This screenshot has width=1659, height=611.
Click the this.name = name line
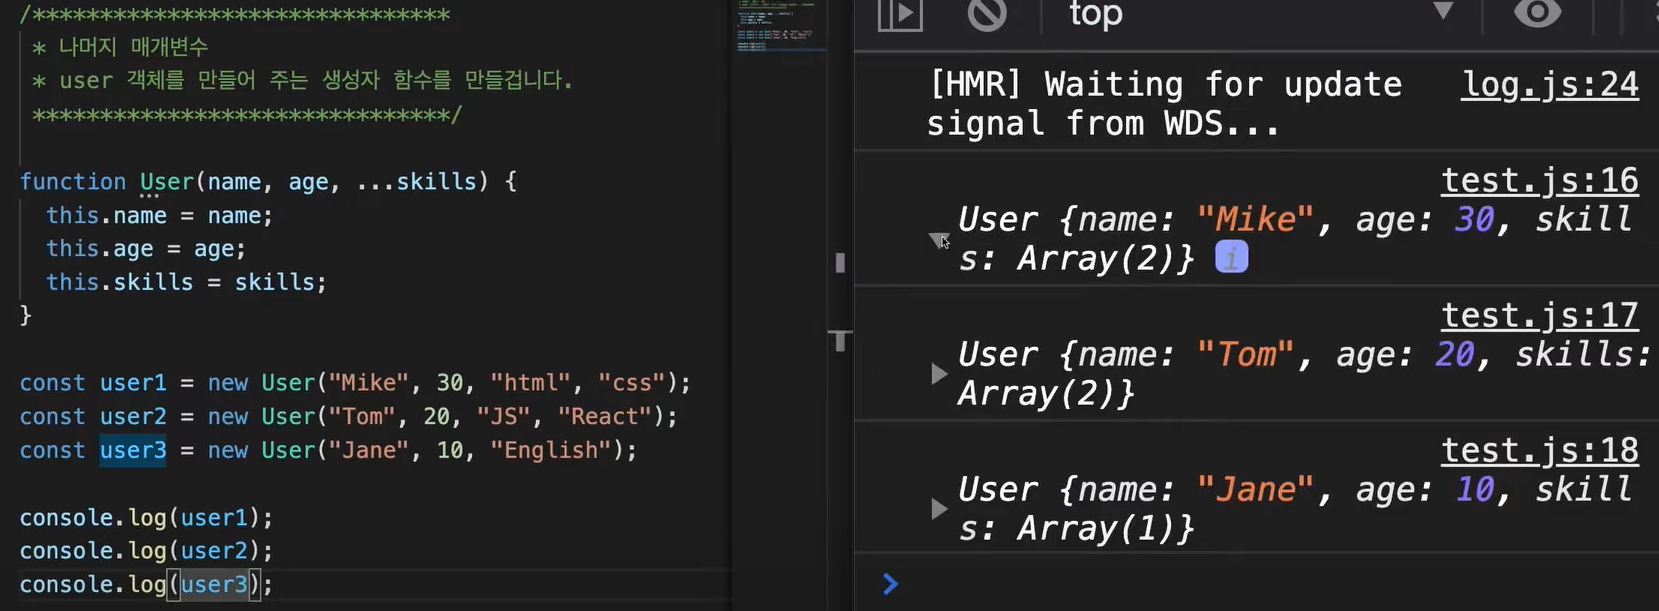tap(160, 216)
